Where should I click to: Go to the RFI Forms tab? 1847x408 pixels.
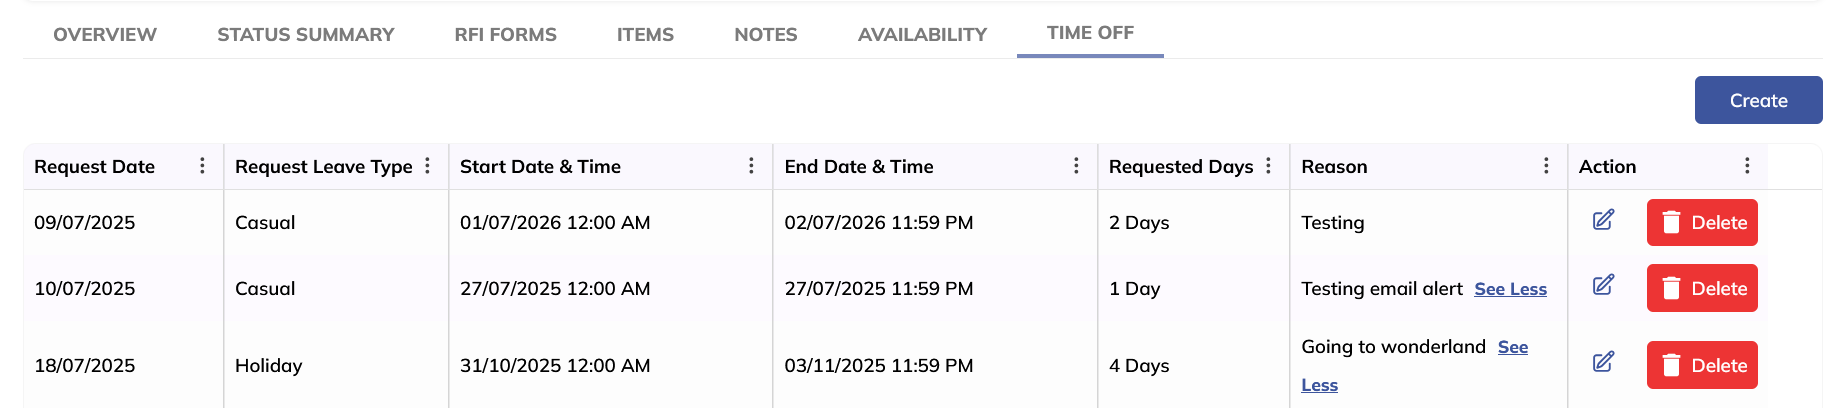coord(505,35)
